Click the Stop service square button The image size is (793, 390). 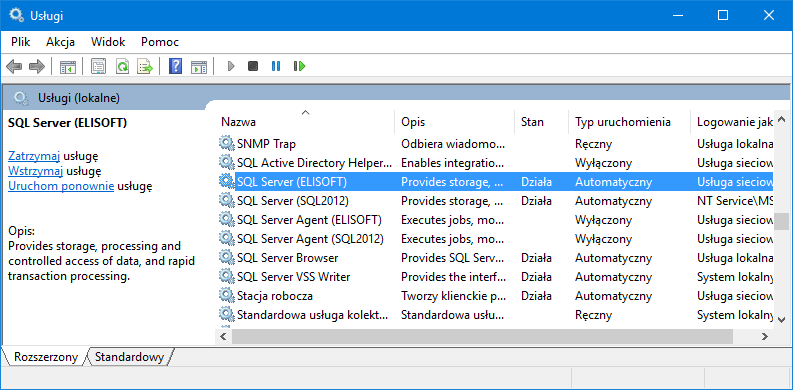click(253, 66)
